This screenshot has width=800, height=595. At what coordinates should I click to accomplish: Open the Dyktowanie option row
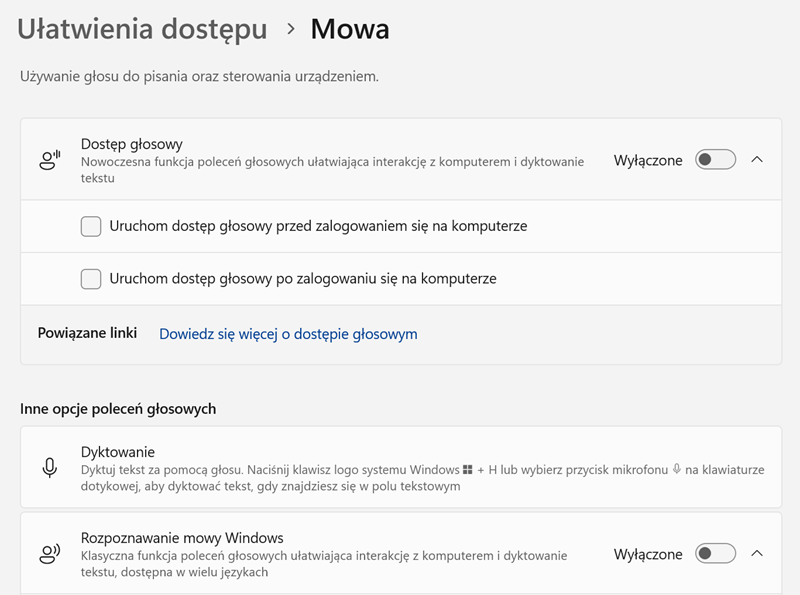click(400, 468)
